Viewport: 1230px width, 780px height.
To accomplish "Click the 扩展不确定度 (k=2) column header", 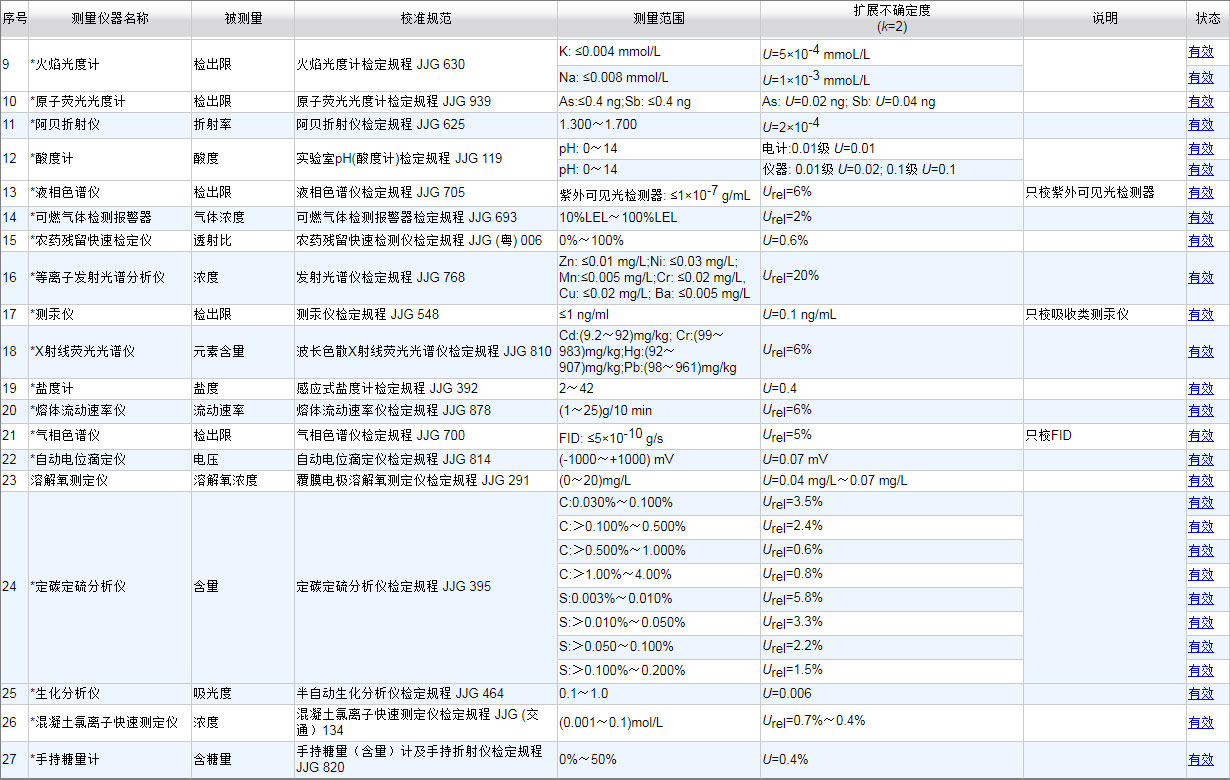I will 892,18.
